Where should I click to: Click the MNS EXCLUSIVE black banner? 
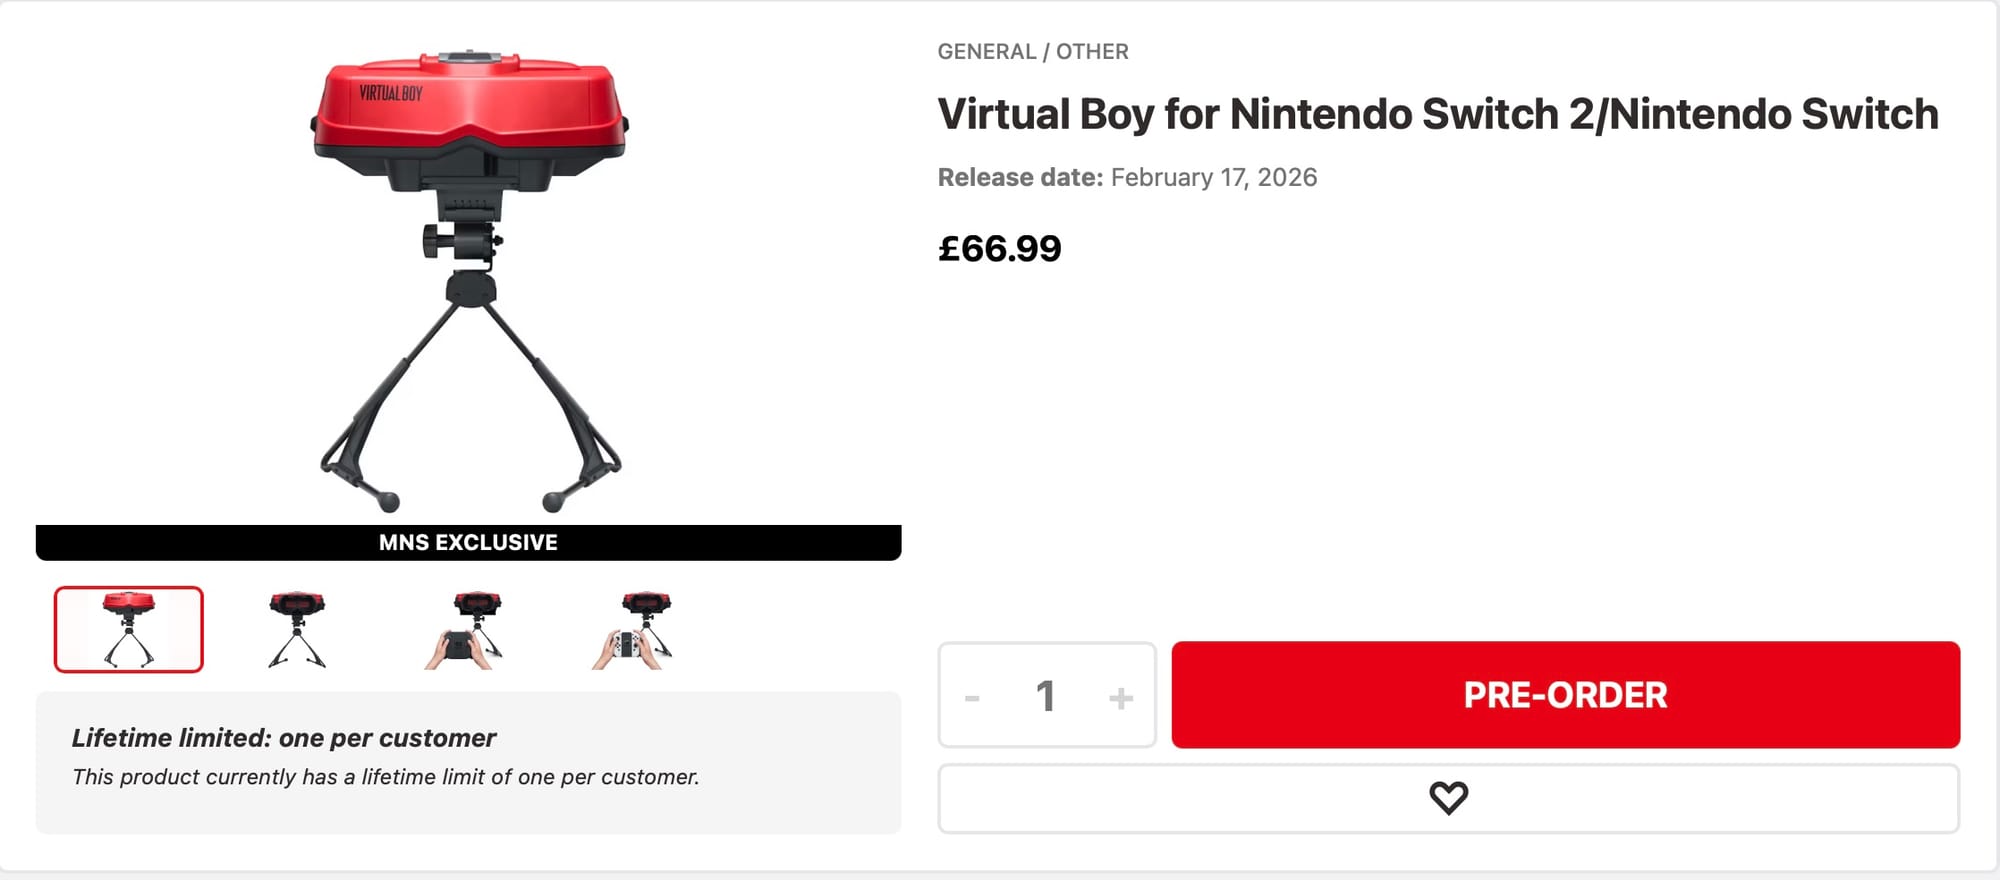(x=468, y=542)
